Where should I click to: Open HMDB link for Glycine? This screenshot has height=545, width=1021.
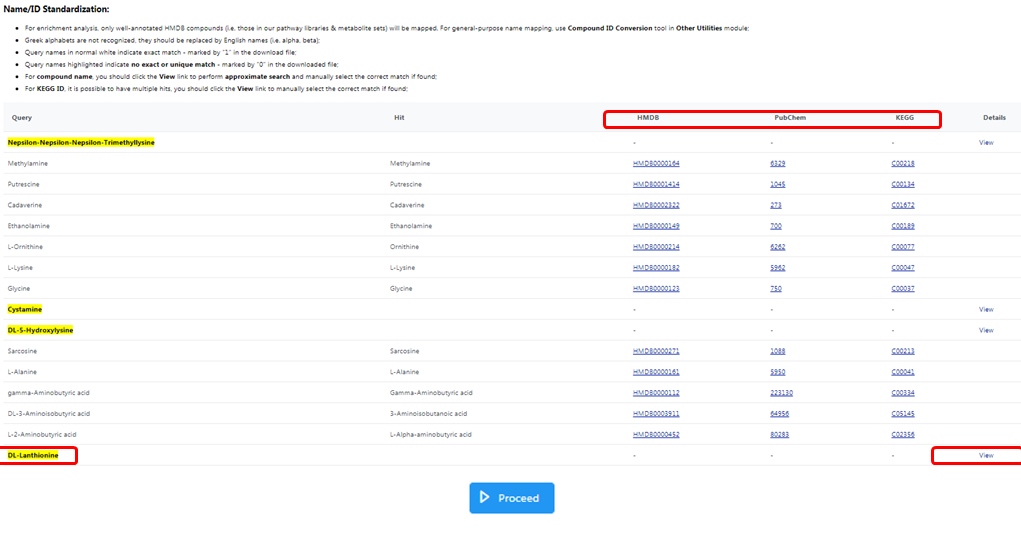pos(655,288)
